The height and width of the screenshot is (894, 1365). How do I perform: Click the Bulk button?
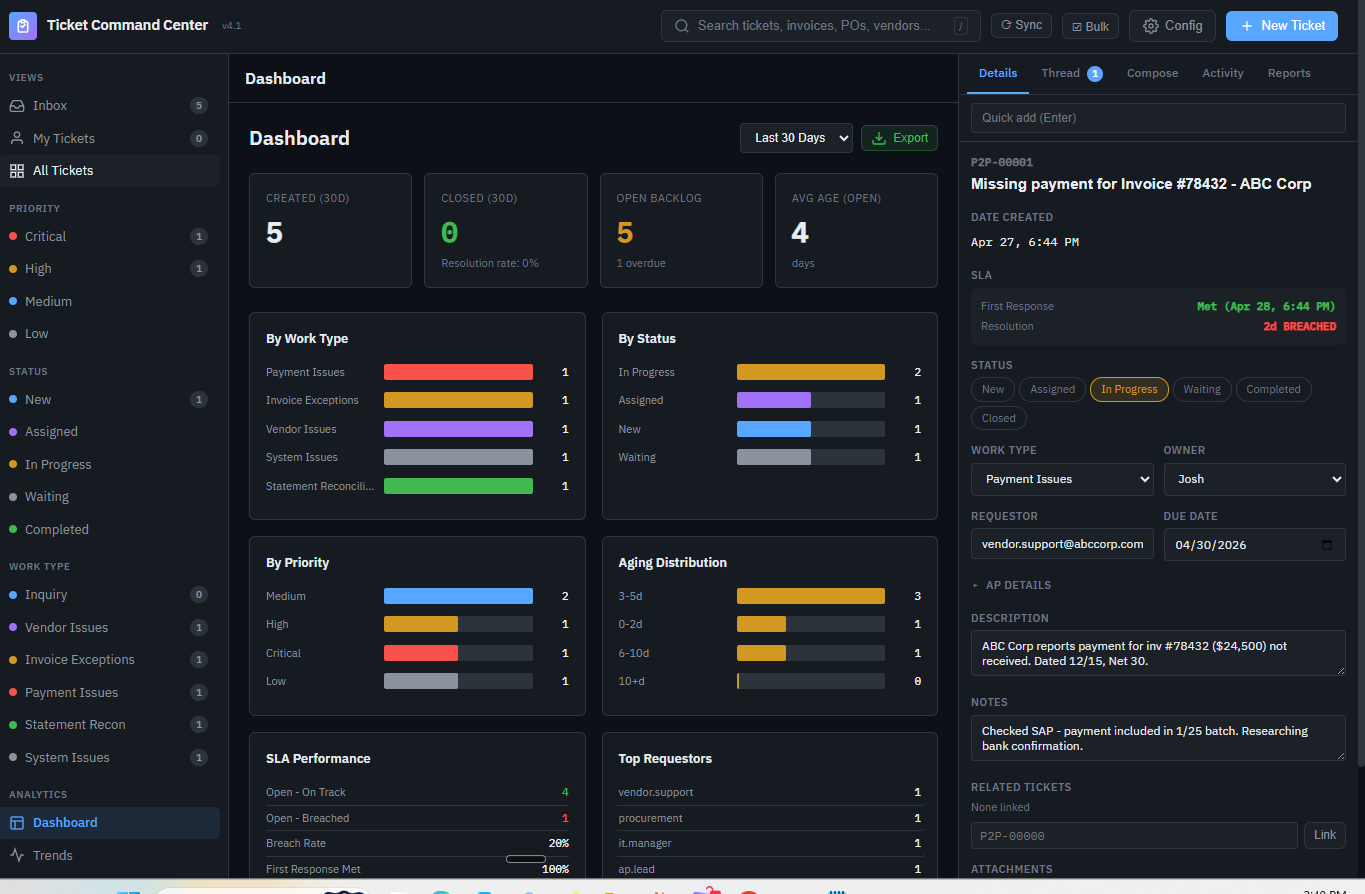click(1090, 26)
